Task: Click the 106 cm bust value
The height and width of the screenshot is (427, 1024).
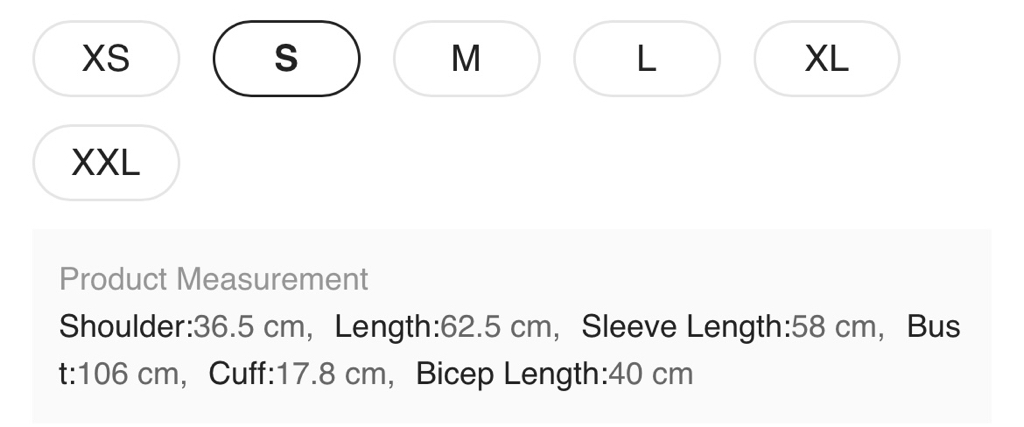Action: (127, 375)
